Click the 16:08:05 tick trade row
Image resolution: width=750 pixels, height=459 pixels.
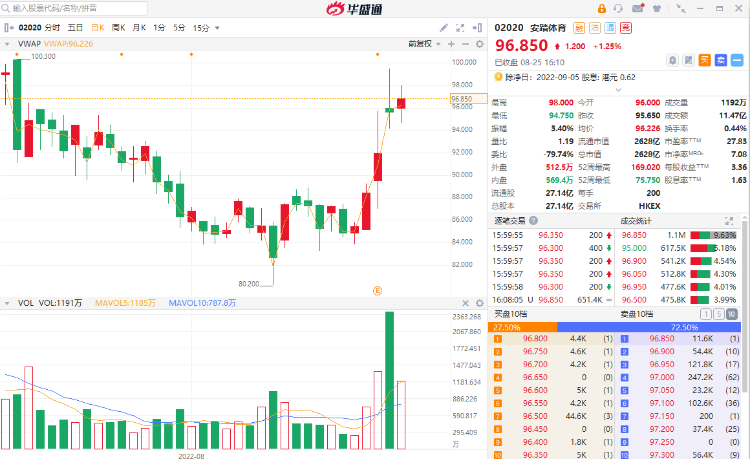[x=552, y=300]
